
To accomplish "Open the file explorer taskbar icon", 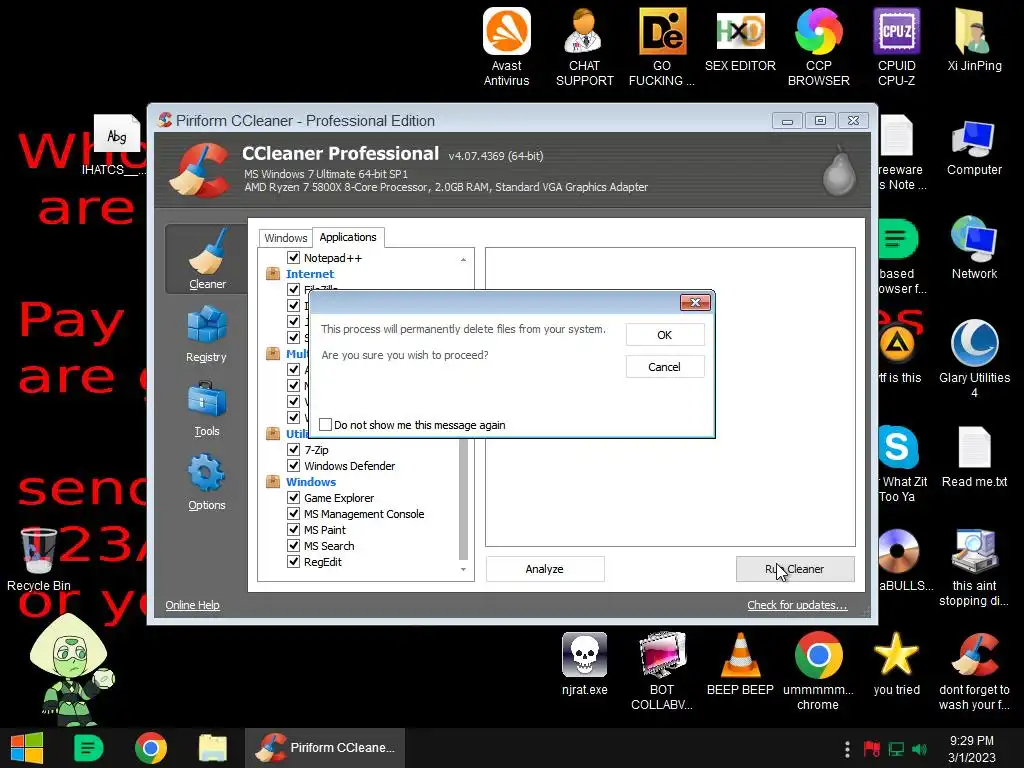I will pyautogui.click(x=213, y=748).
